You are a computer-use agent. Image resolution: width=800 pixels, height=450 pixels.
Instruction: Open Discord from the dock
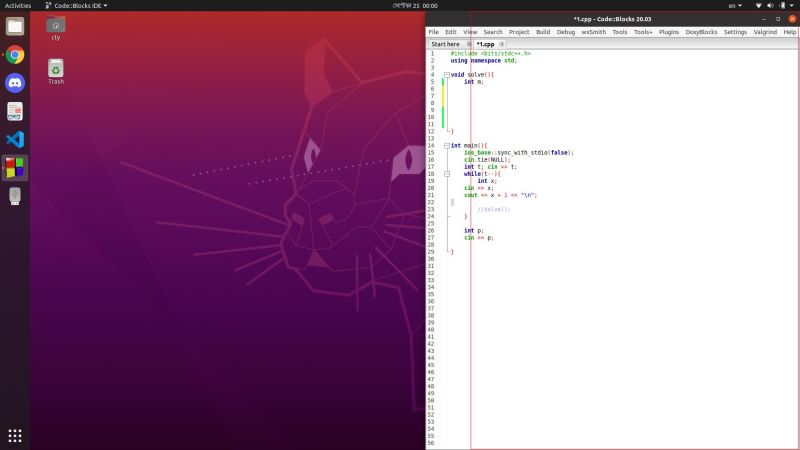click(x=15, y=83)
